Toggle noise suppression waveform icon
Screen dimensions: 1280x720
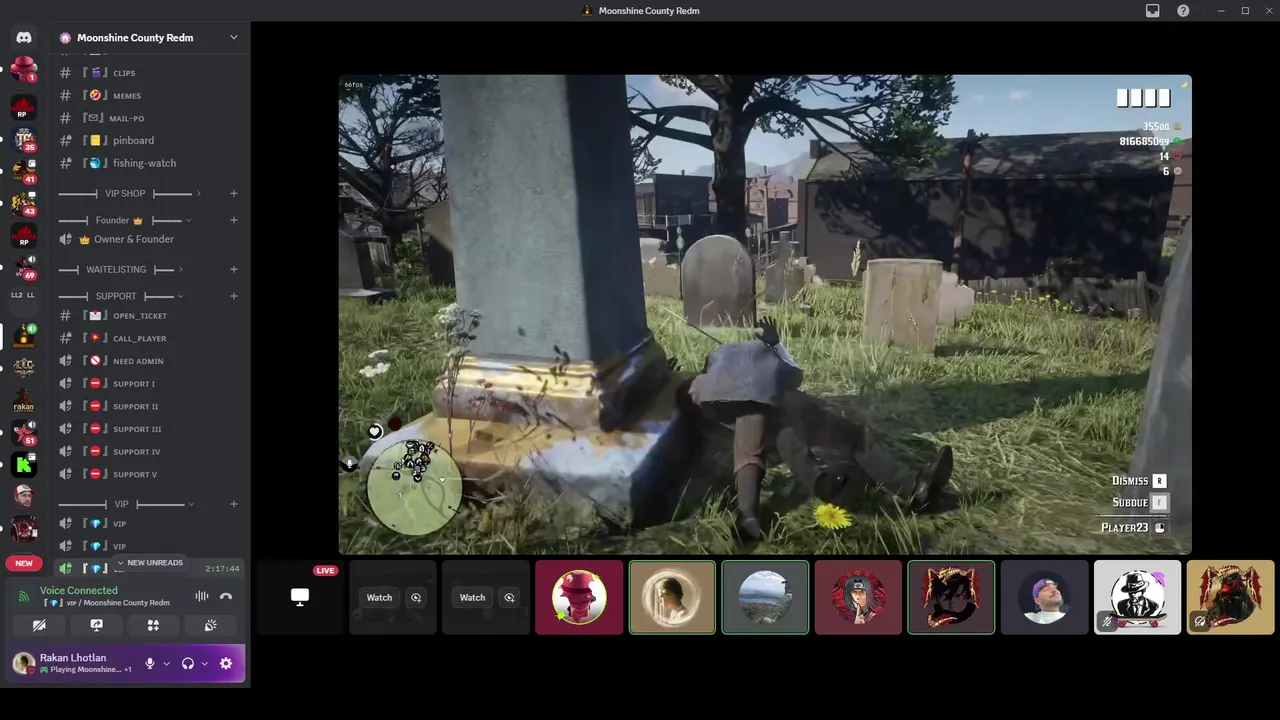pyautogui.click(x=202, y=596)
